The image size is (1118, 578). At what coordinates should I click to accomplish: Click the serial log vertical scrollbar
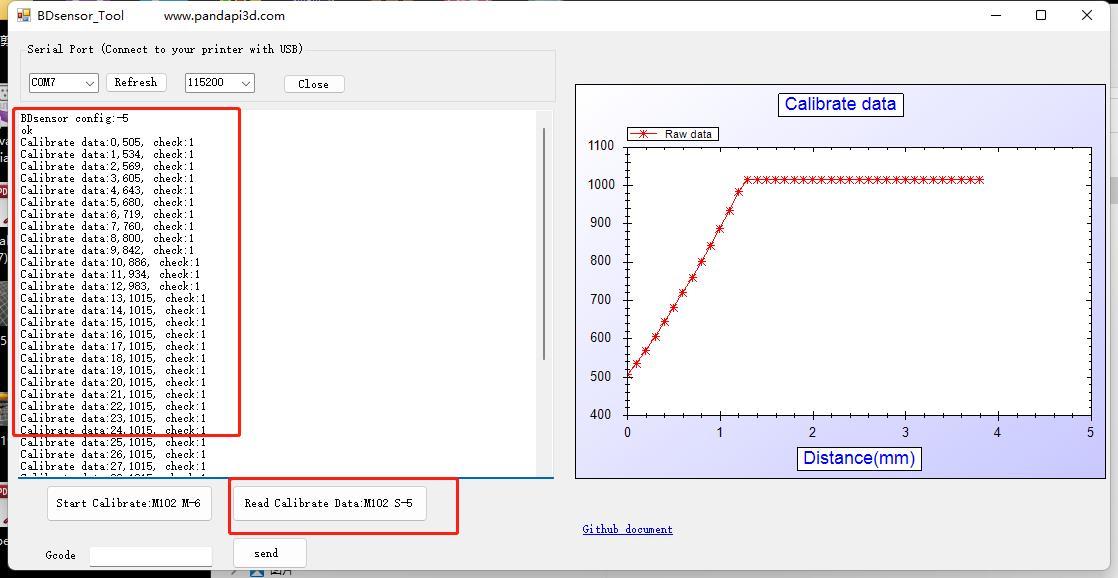tap(544, 244)
